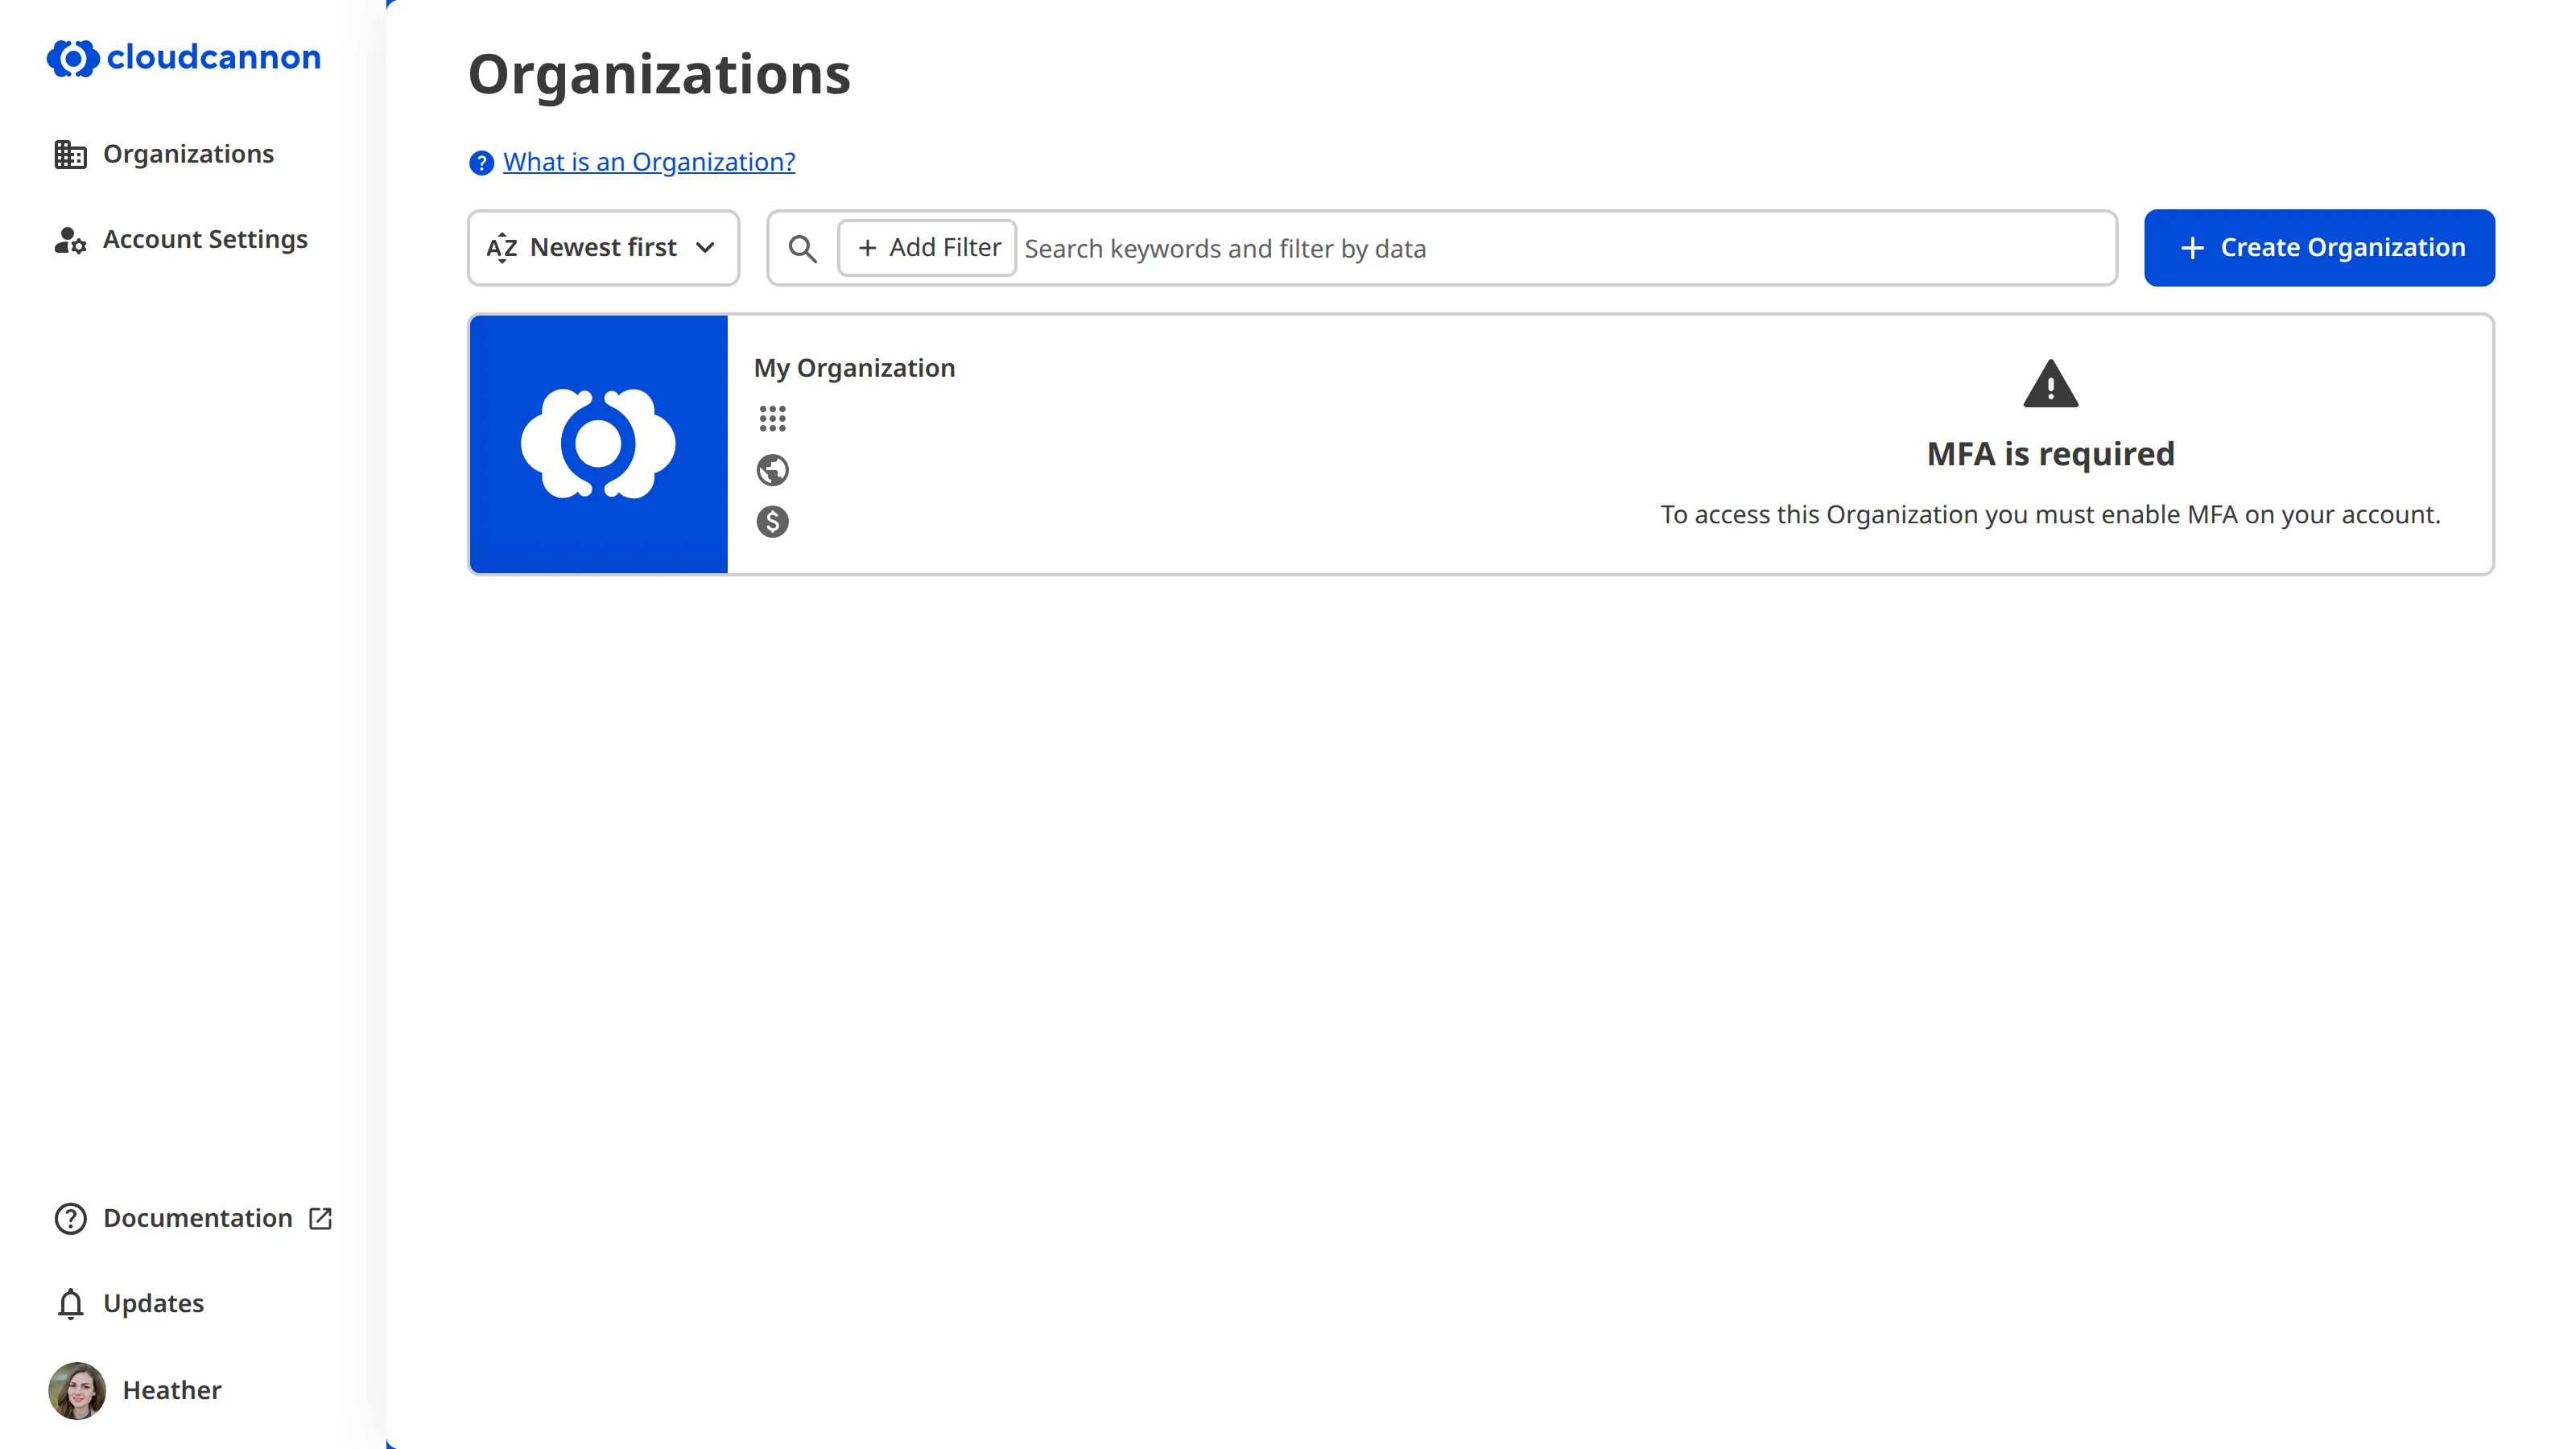Screen dimensions: 2576x1449
Task: Expand the Newest first sort dropdown
Action: (603, 248)
